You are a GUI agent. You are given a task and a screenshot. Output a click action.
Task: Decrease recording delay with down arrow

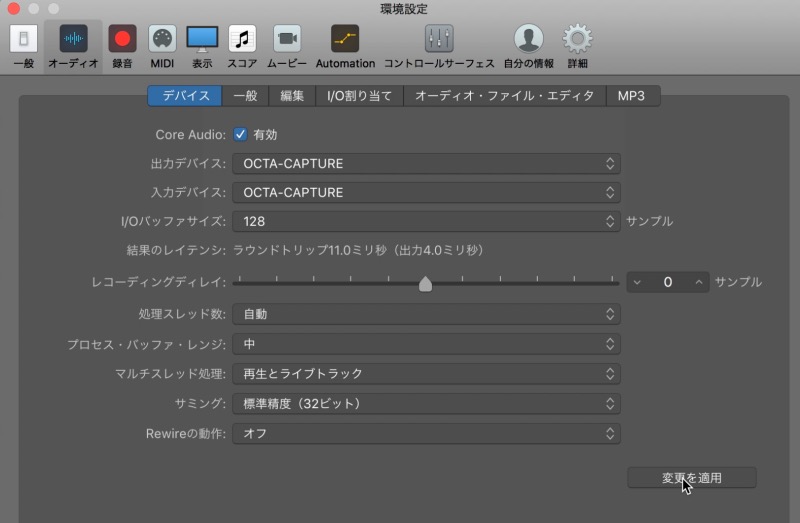[637, 282]
